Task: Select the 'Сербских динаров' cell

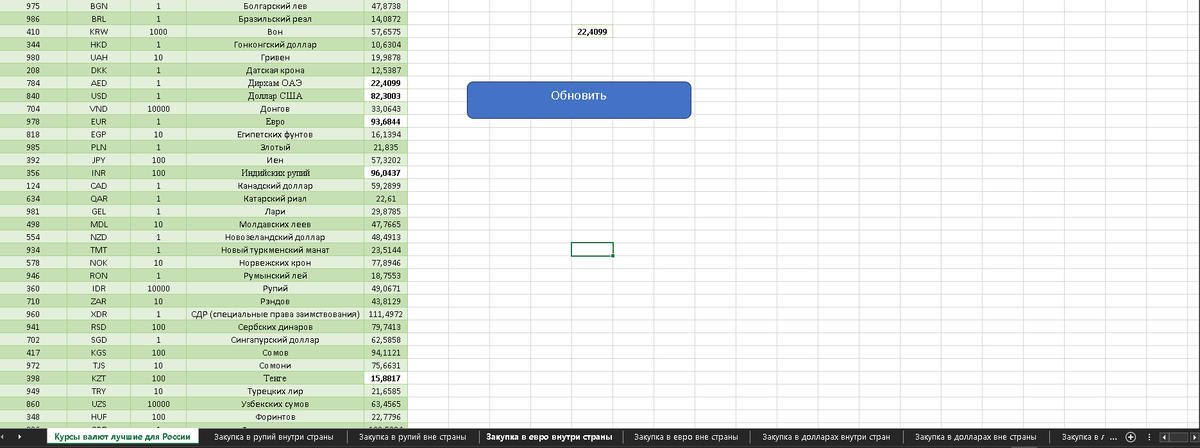Action: coord(275,327)
